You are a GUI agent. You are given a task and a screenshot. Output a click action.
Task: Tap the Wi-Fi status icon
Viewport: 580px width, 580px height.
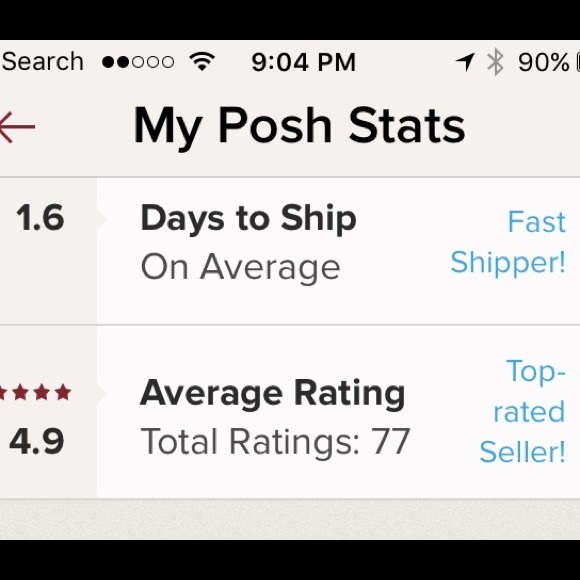[202, 61]
